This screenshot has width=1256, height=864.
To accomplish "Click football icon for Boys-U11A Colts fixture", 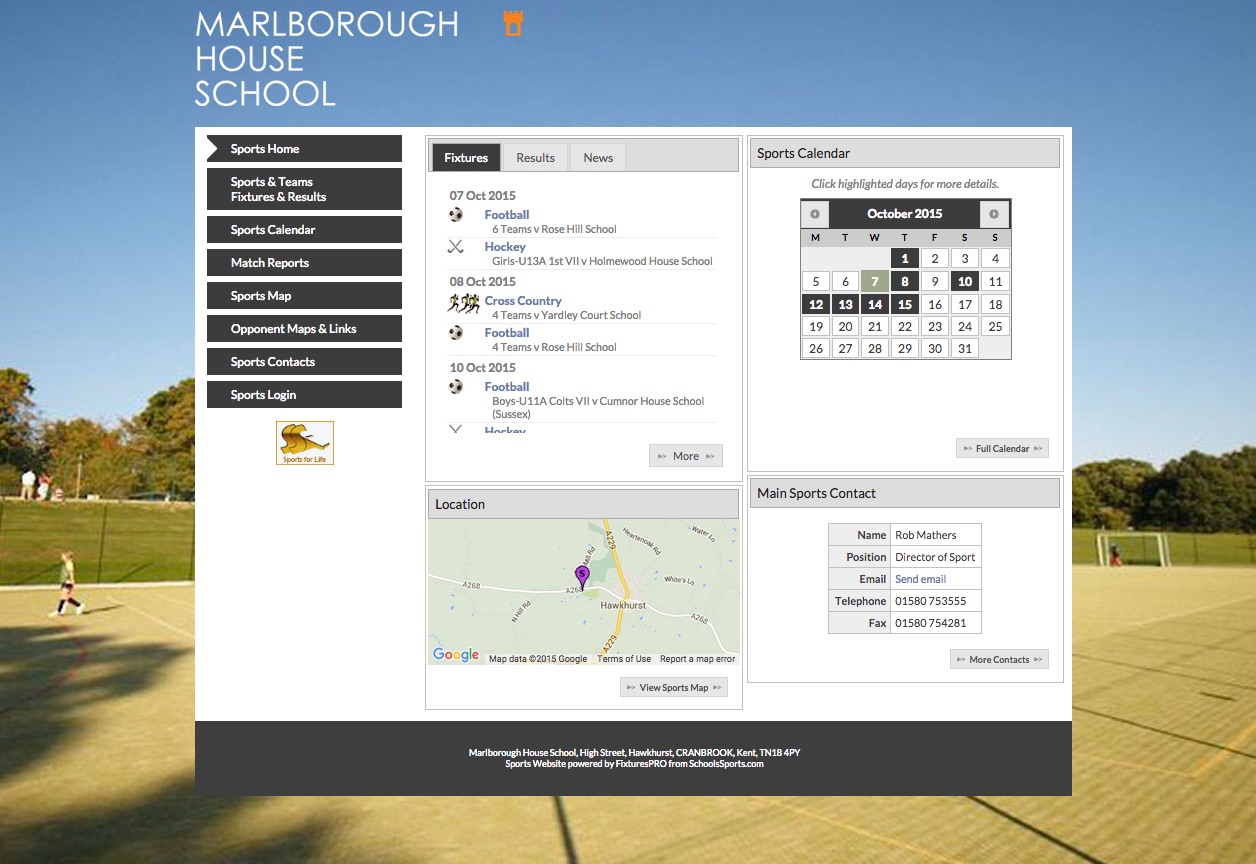I will 456,387.
